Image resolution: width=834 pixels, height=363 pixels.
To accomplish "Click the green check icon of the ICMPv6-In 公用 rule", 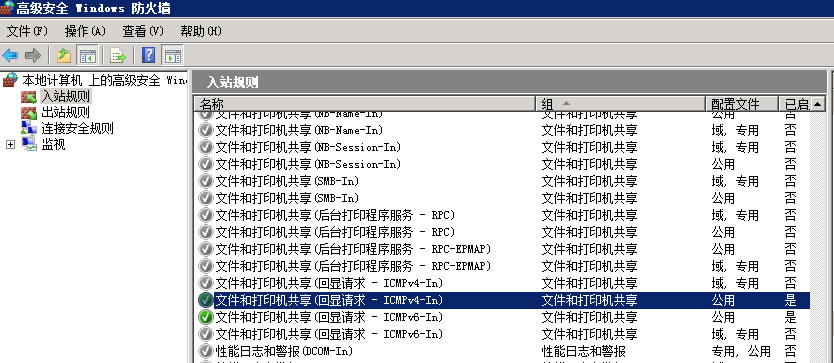I will (205, 317).
